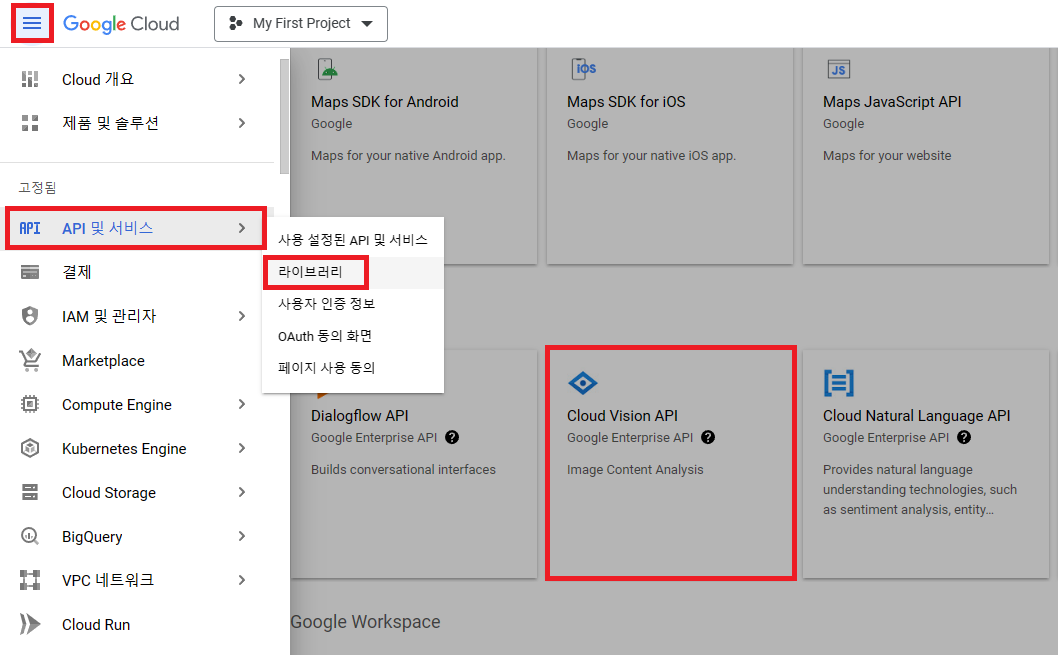Expand the VPC 네트워크 submenu arrow
This screenshot has height=655, width=1058.
(x=242, y=580)
